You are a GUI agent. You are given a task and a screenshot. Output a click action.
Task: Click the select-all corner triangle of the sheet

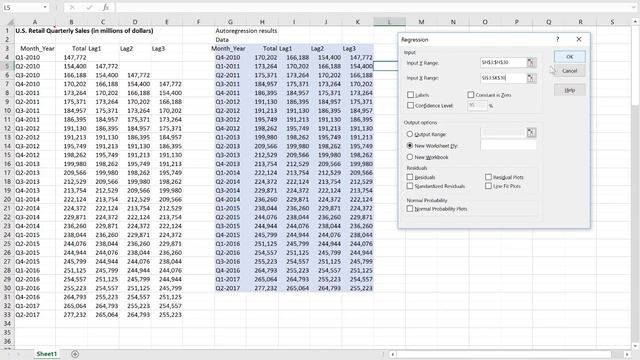pos(9,22)
